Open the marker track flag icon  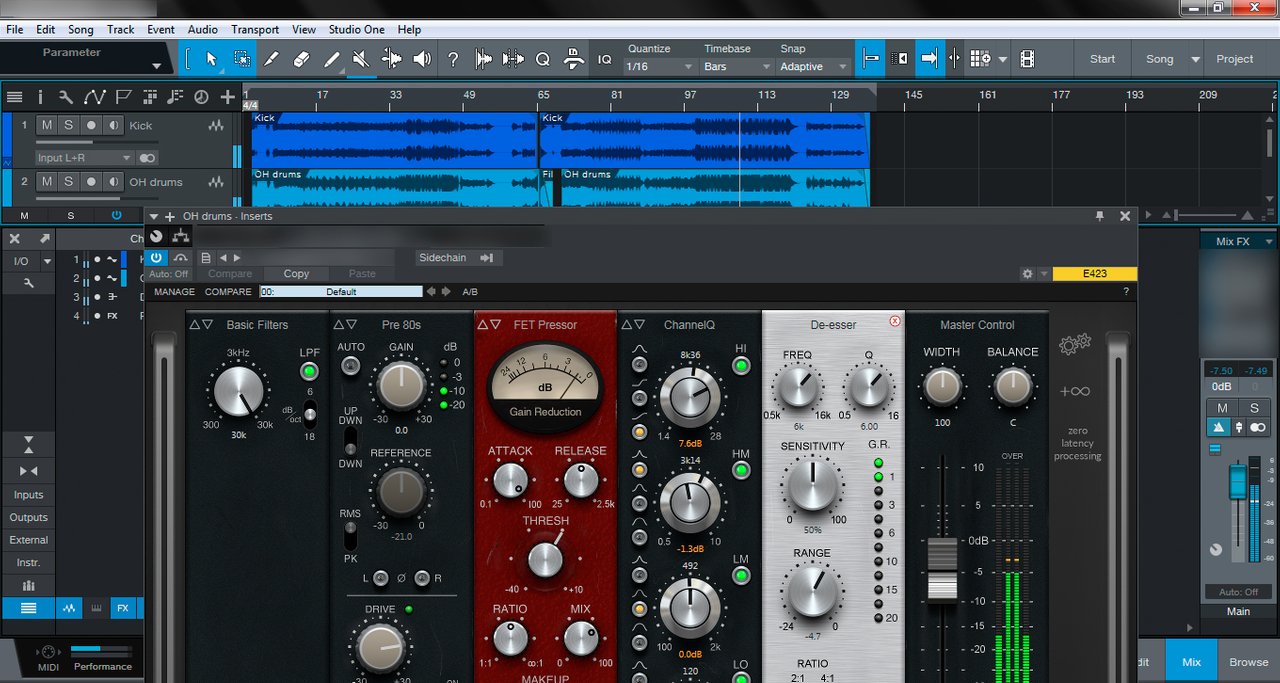pyautogui.click(x=123, y=97)
